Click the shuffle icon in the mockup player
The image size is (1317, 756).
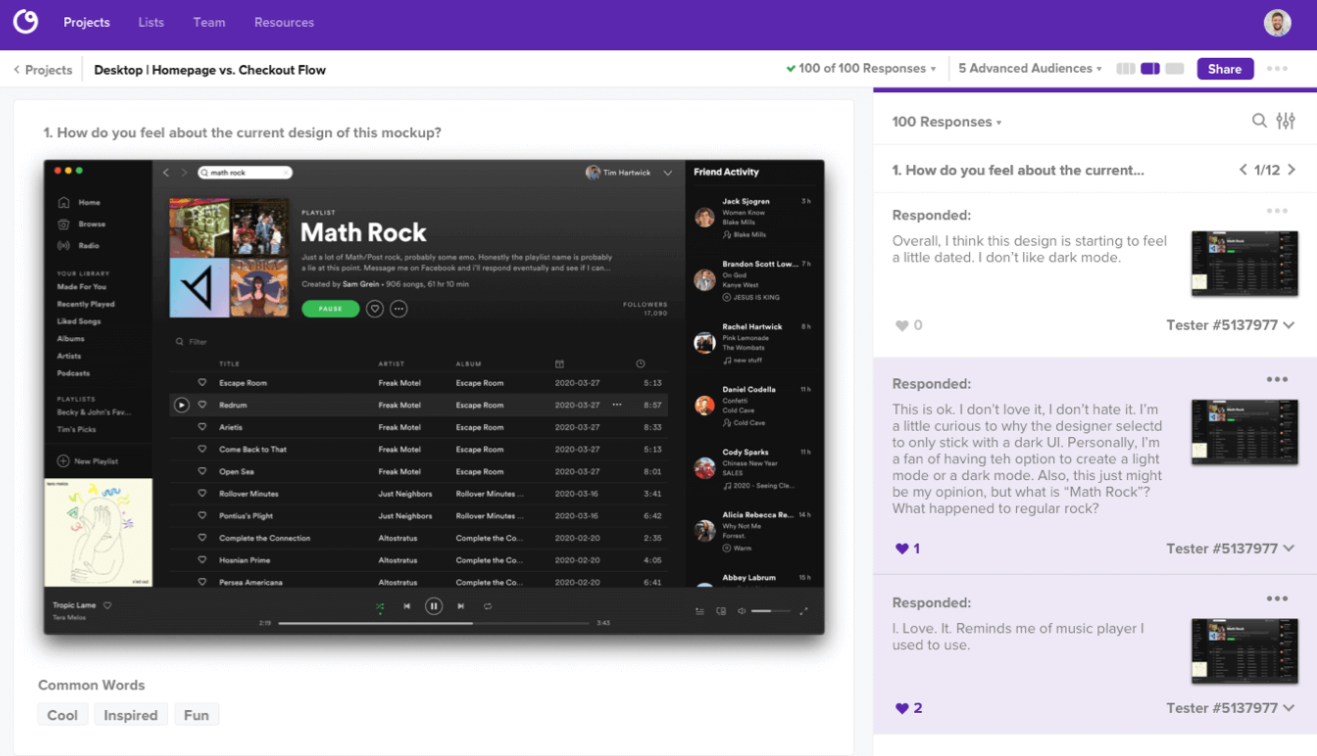pyautogui.click(x=380, y=606)
